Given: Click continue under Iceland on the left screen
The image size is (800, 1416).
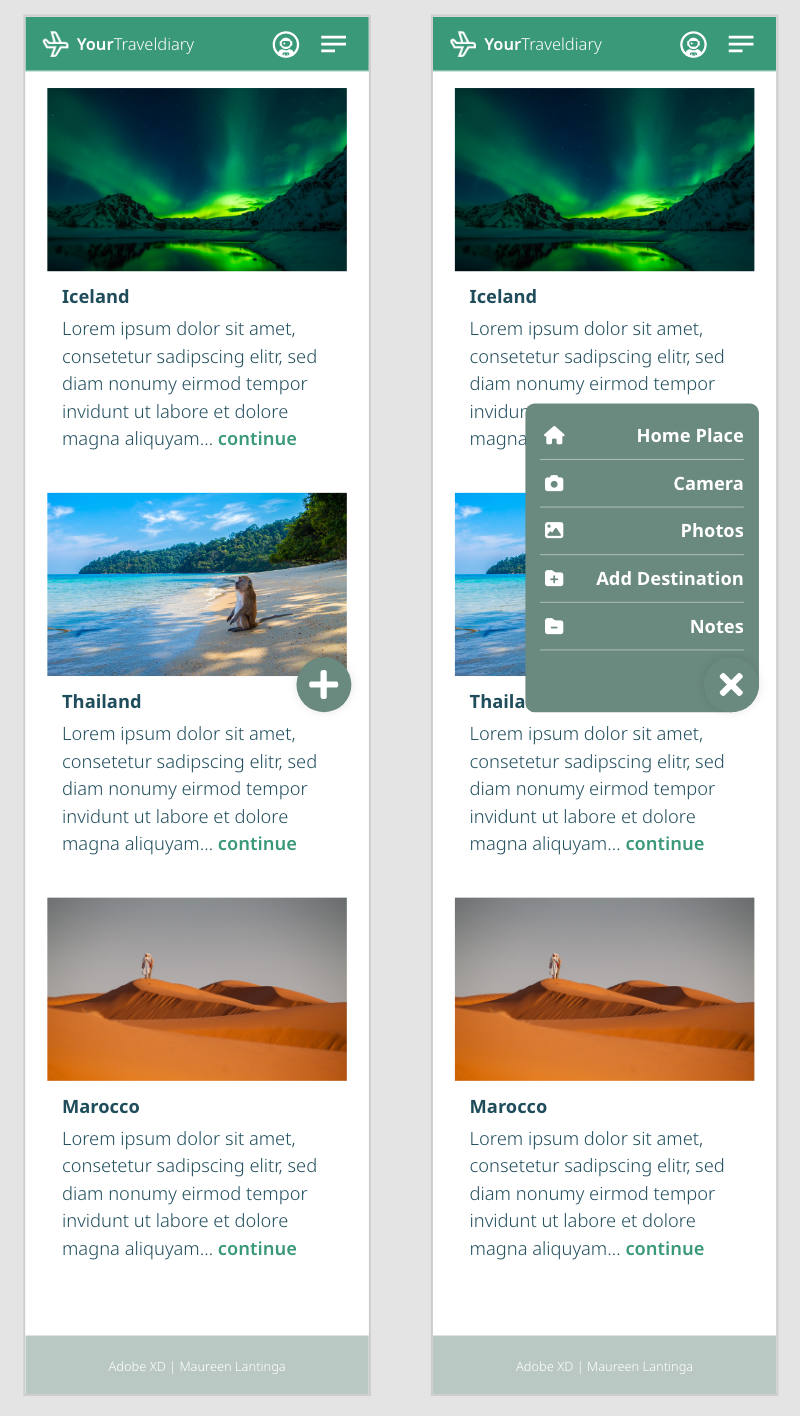Looking at the screenshot, I should [257, 439].
